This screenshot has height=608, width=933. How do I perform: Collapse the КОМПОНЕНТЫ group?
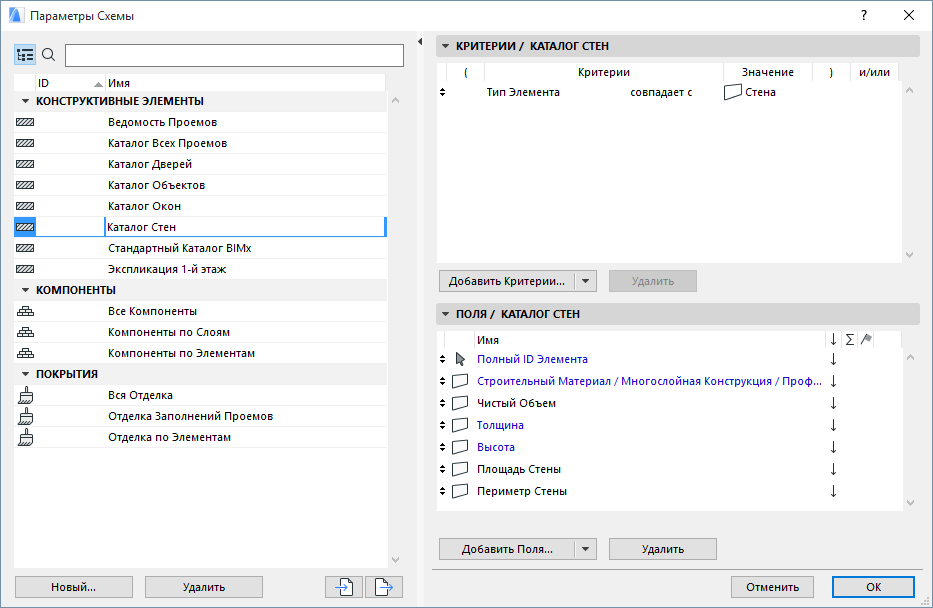pos(25,290)
